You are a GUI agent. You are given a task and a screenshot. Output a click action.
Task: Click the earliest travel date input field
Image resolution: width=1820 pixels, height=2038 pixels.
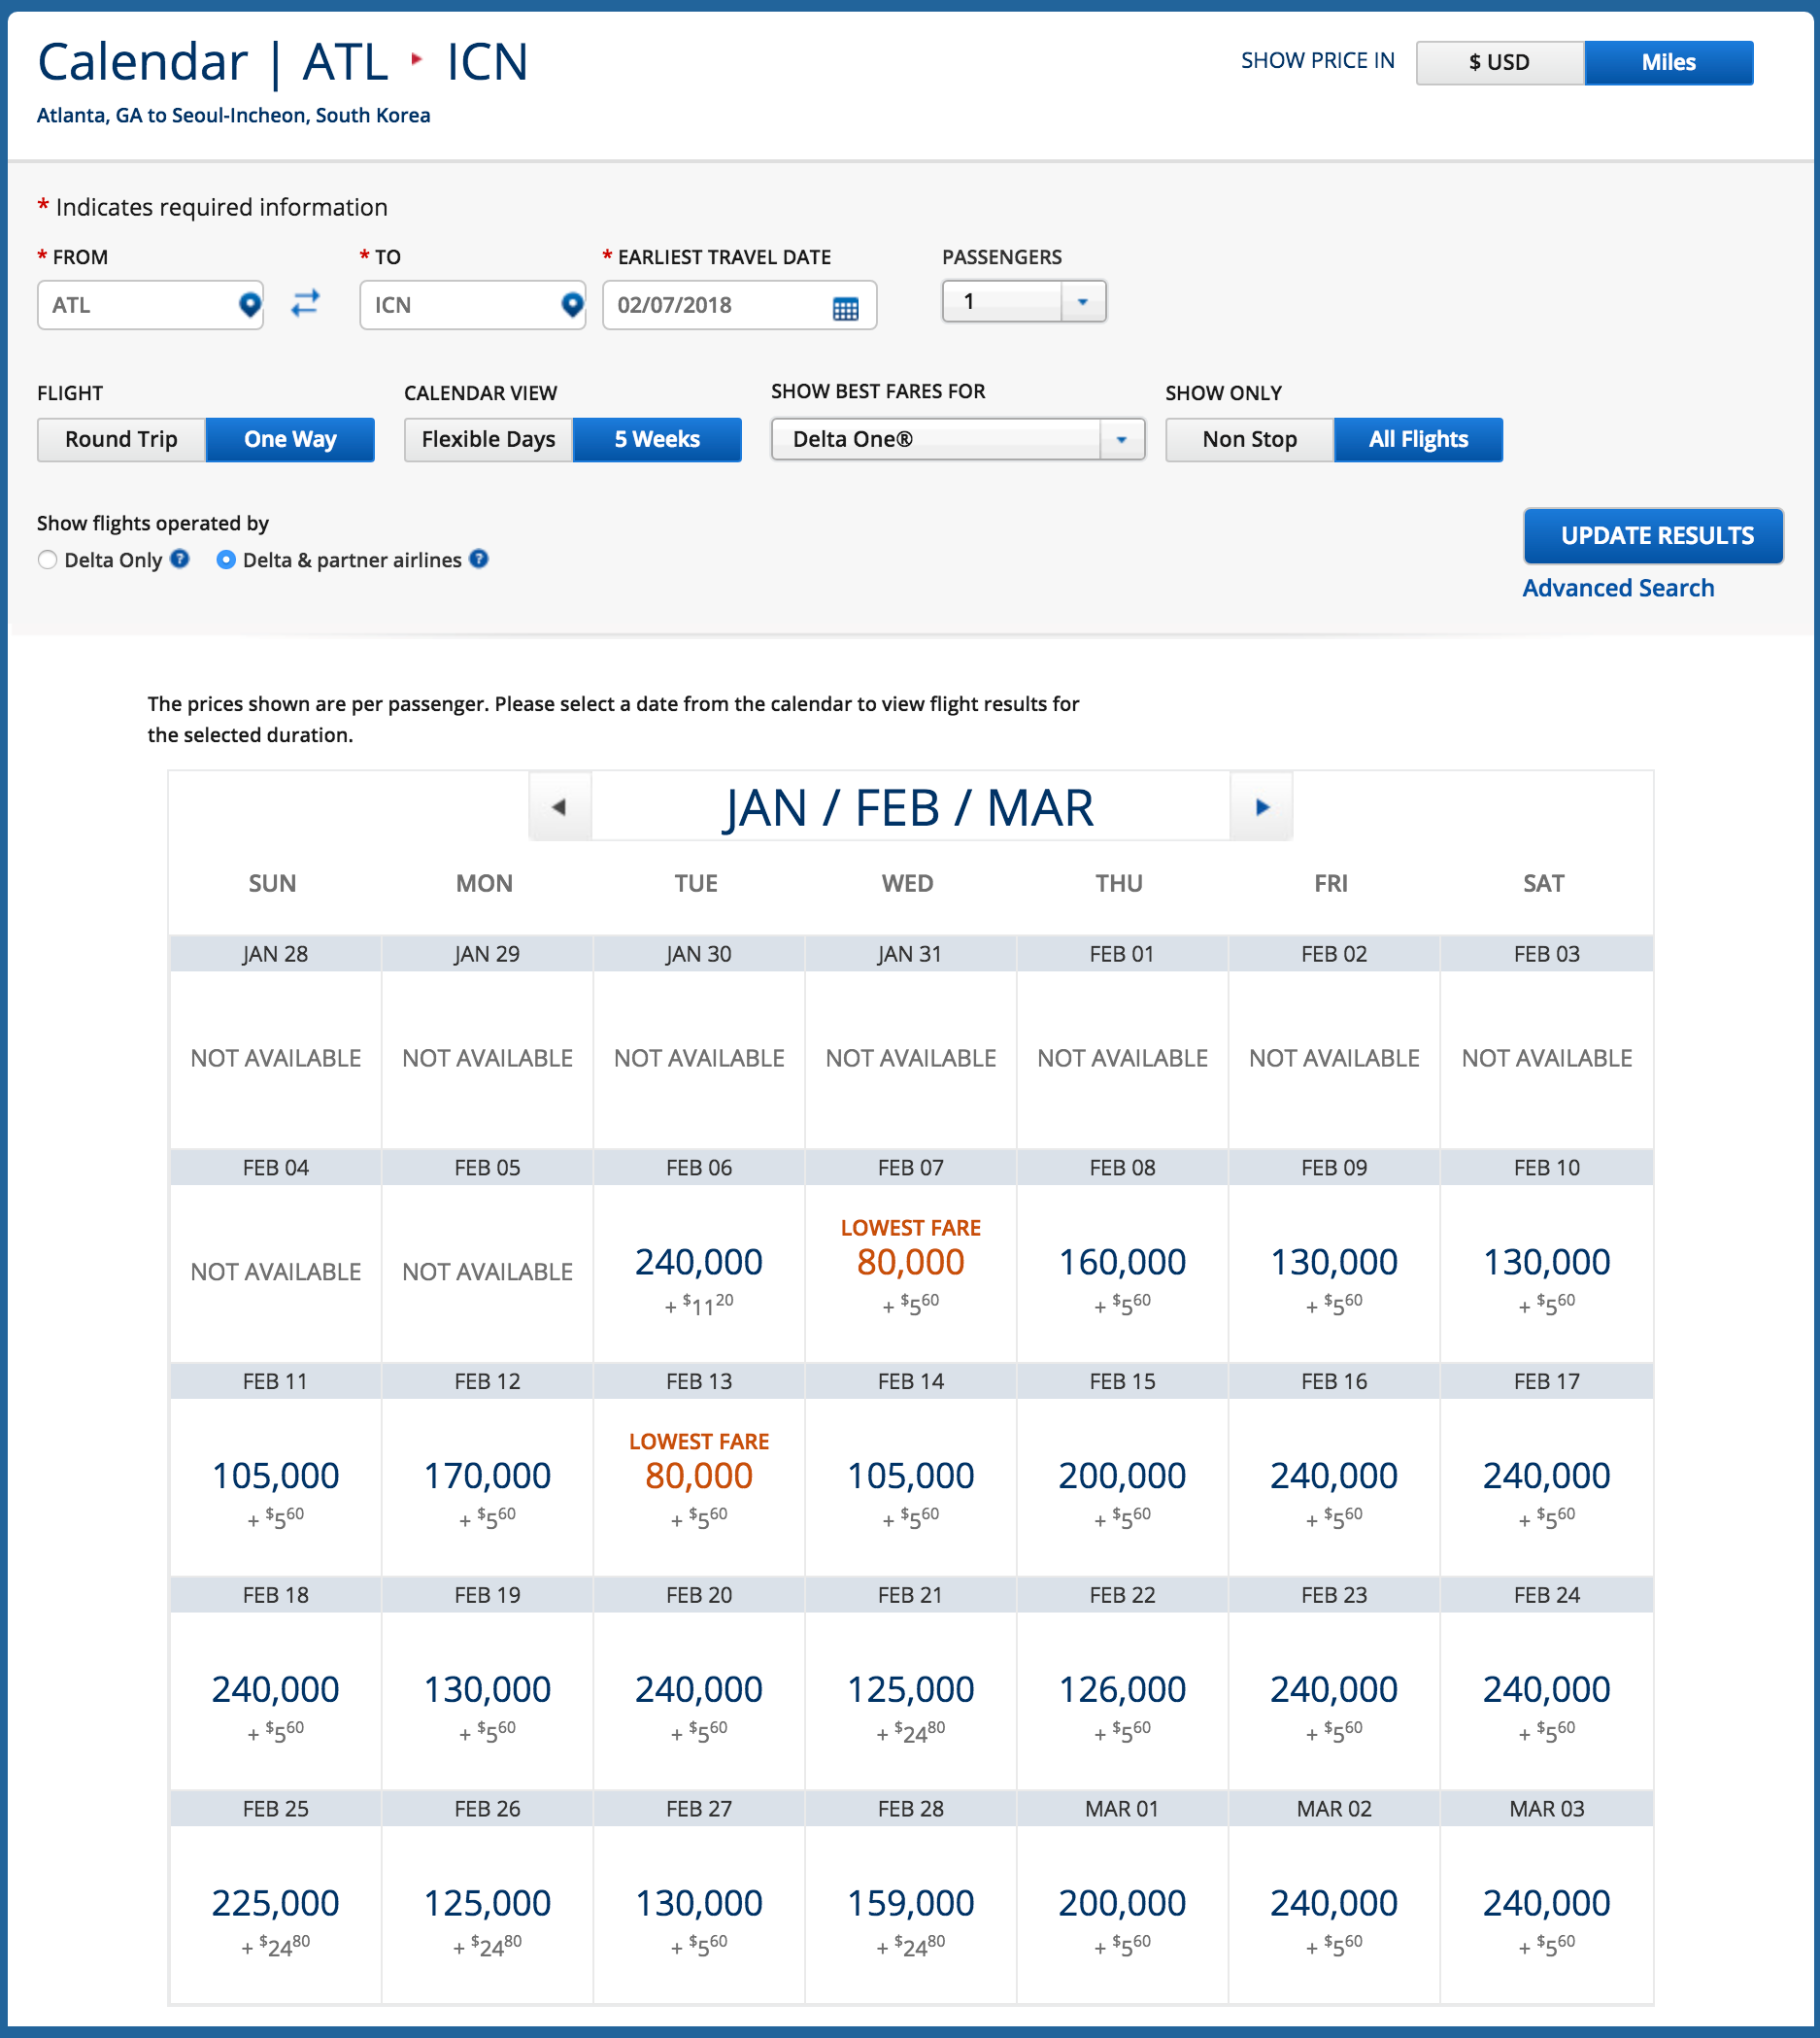[718, 305]
